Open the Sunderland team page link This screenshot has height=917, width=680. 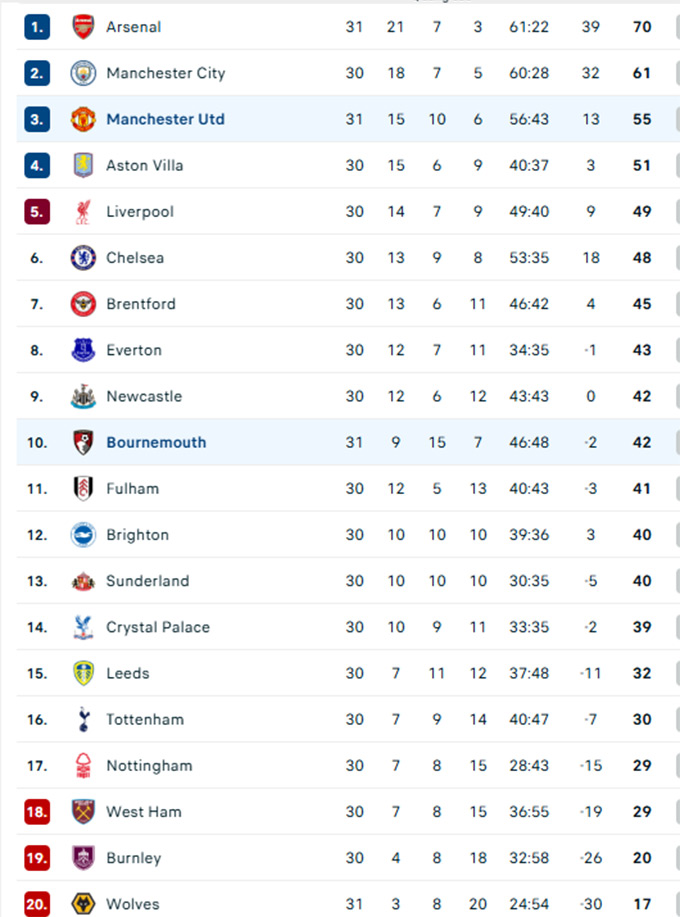147,581
